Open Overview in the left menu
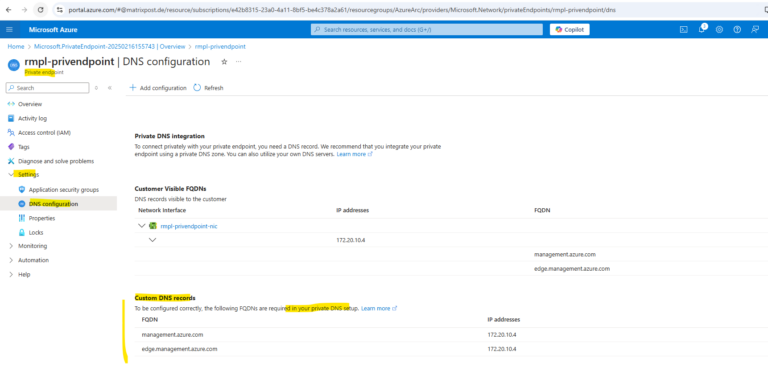The image size is (768, 367). pos(30,104)
